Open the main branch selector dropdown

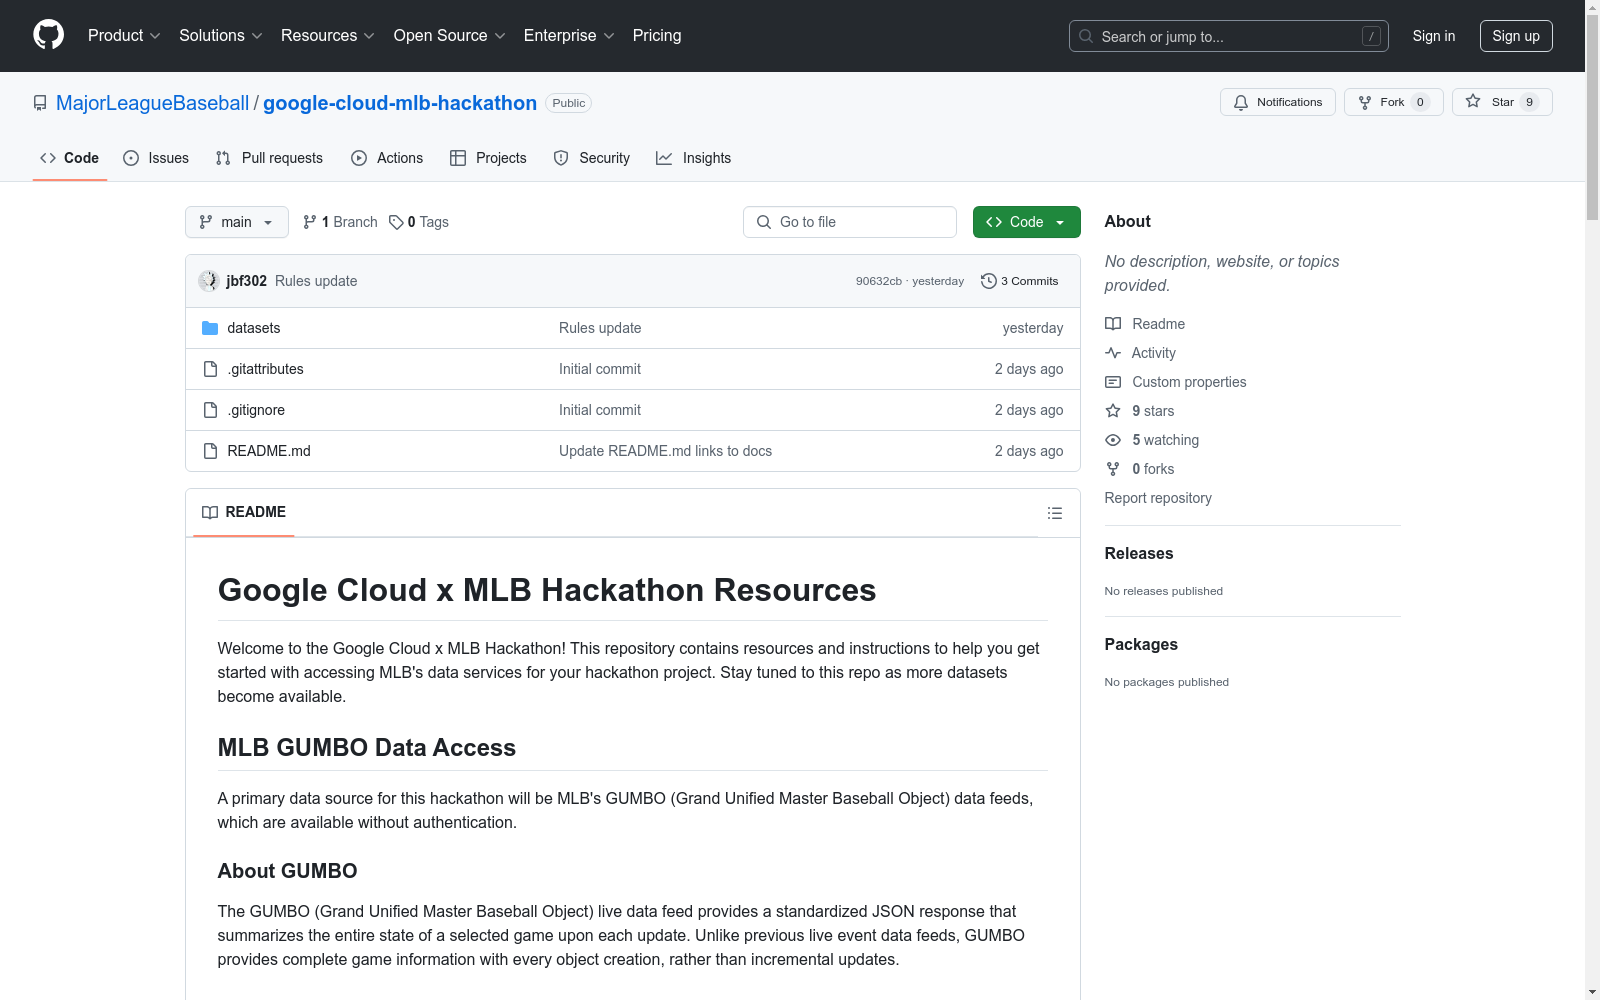pos(237,222)
